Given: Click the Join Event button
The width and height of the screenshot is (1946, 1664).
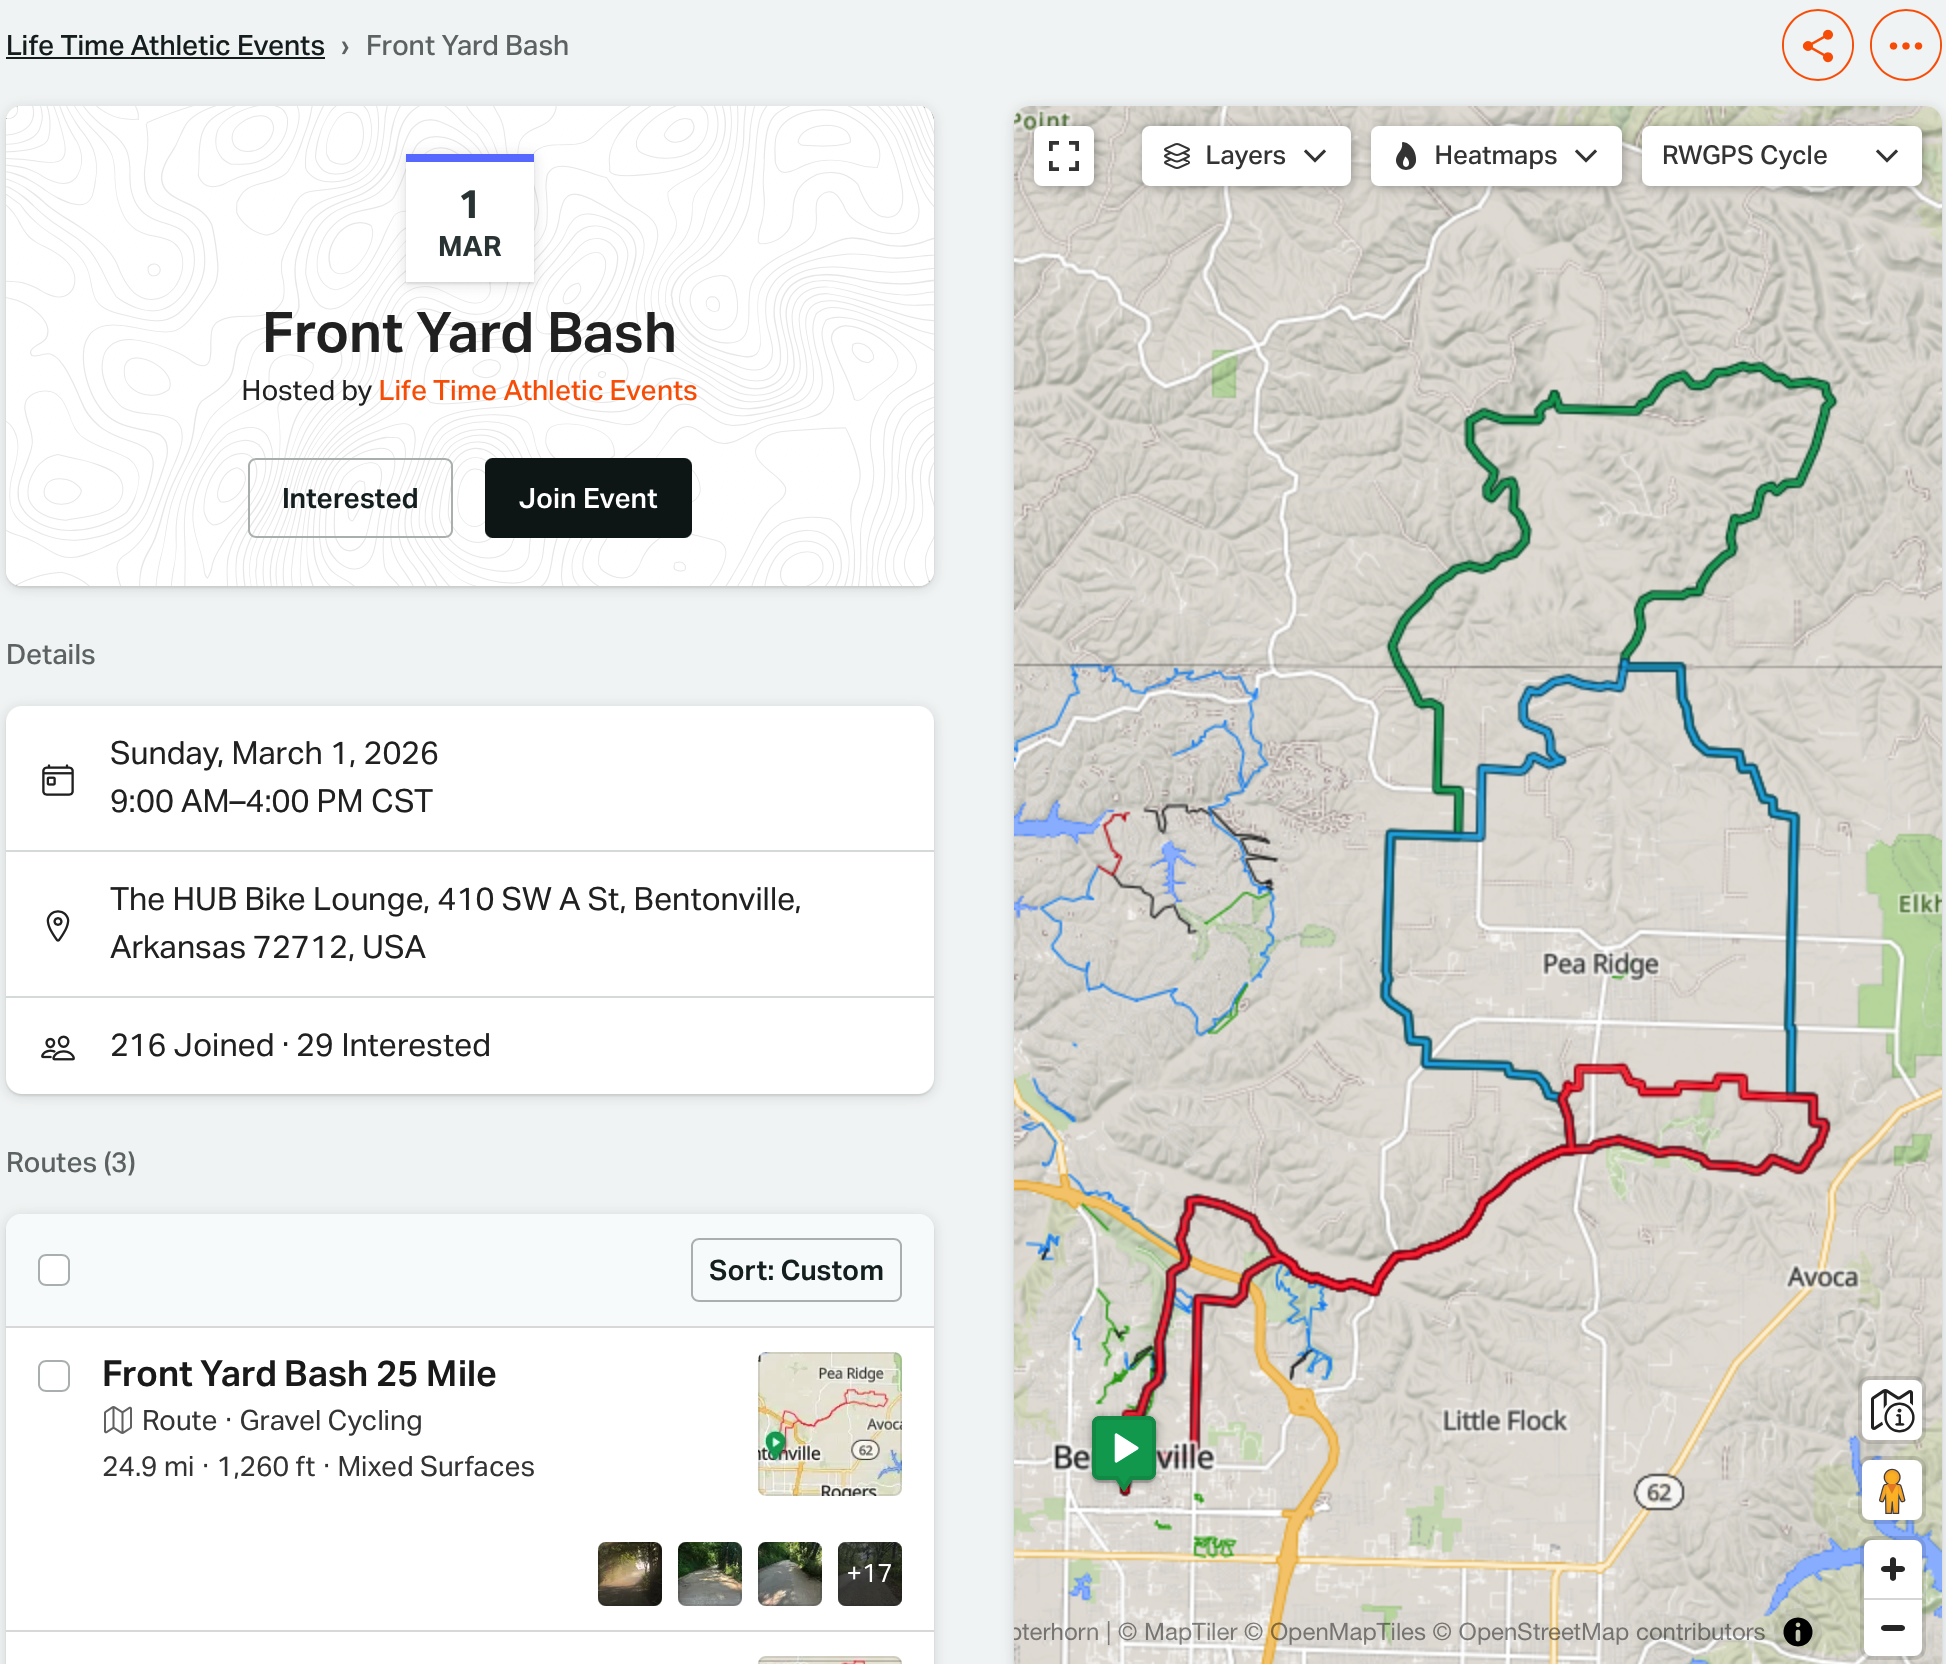Looking at the screenshot, I should click(x=588, y=498).
